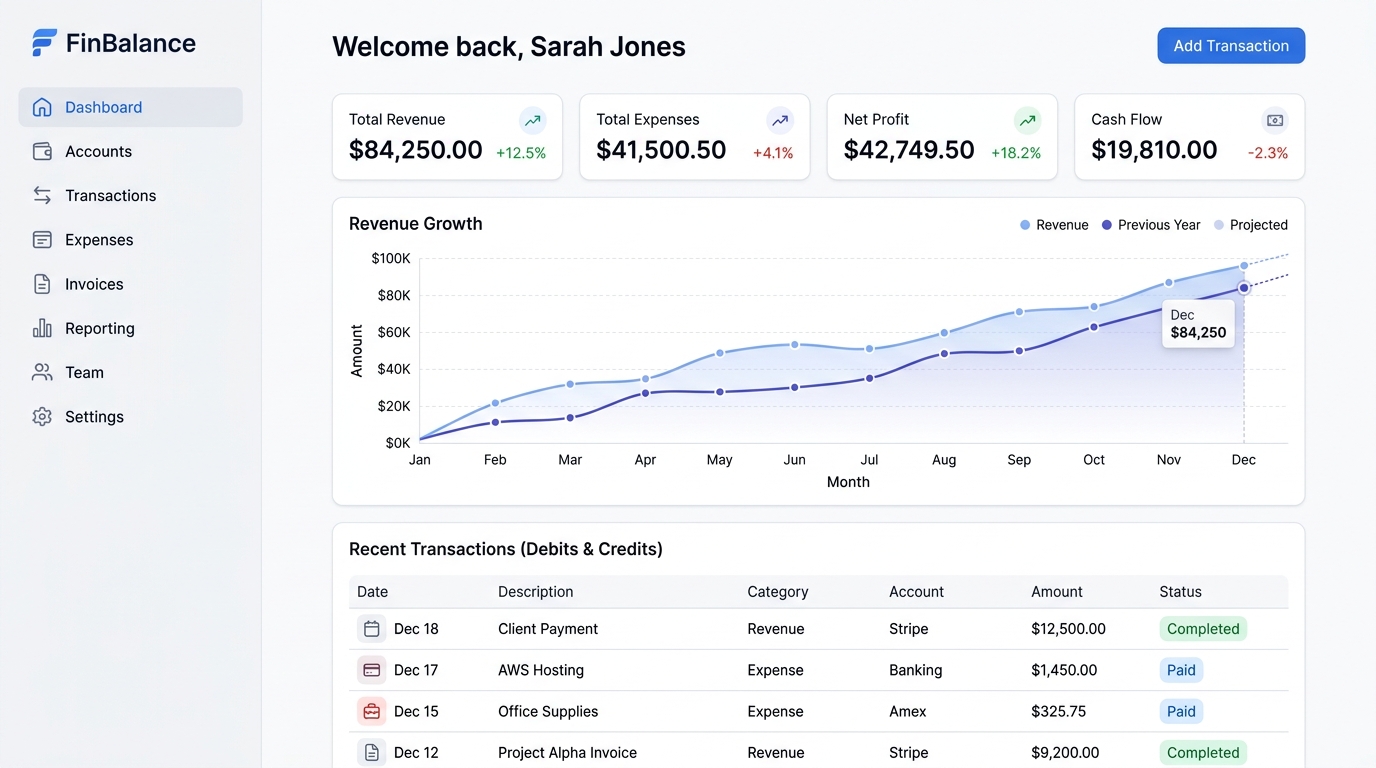Click the Description column header

pyautogui.click(x=536, y=592)
